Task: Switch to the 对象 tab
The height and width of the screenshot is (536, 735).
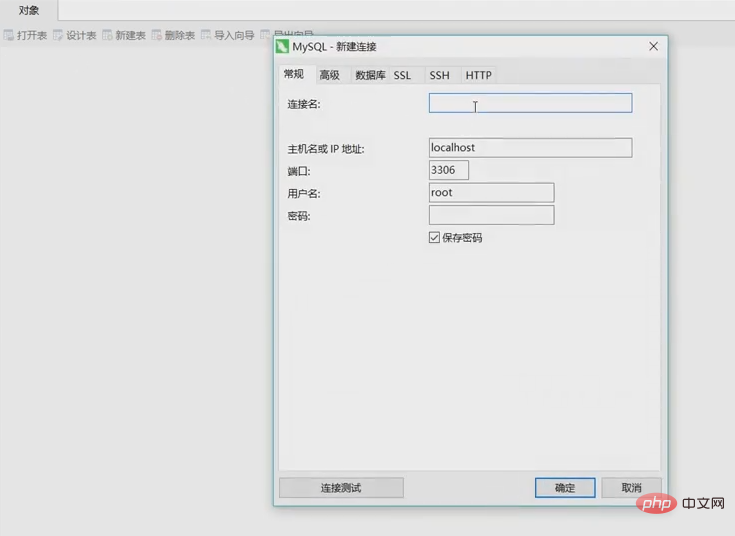Action: 29,10
